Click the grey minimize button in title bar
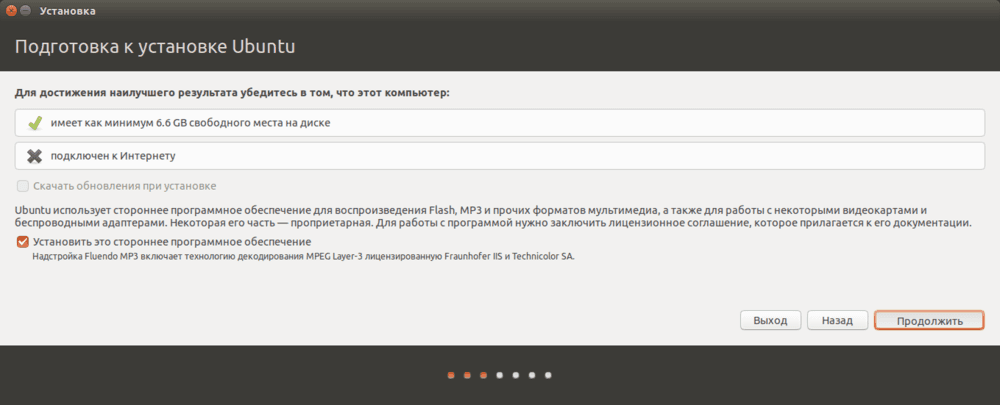 tap(25, 11)
